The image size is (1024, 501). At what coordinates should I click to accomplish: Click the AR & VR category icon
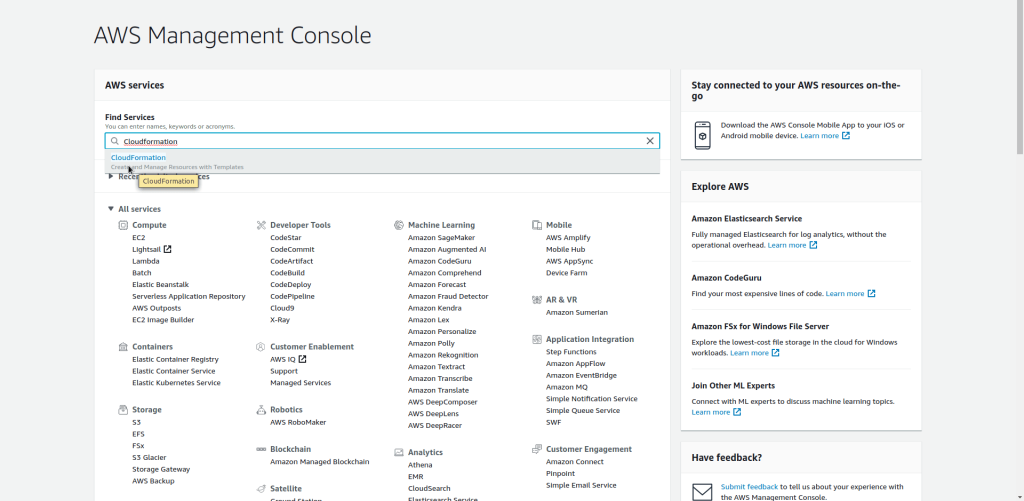537,300
